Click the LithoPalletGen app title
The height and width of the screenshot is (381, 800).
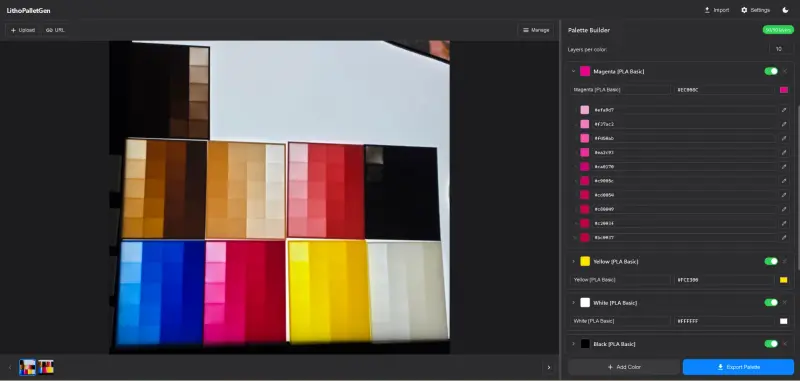pos(29,10)
